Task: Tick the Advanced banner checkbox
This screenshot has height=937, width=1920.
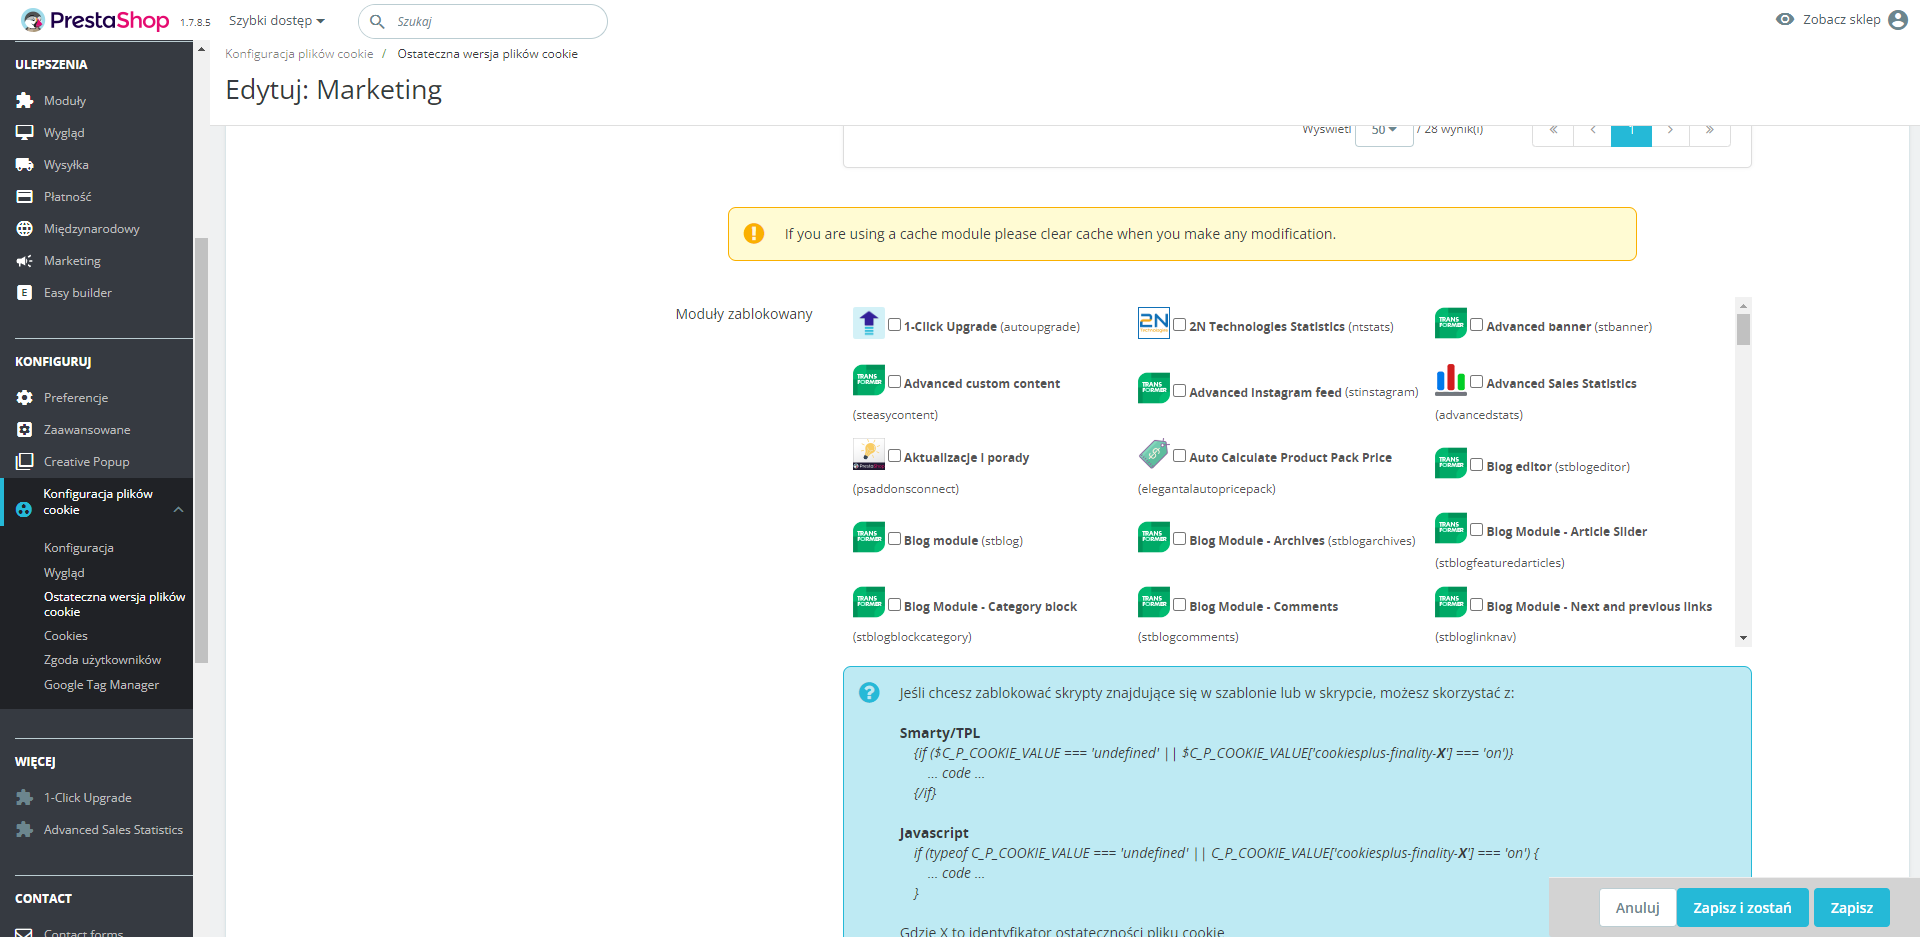Action: (1477, 325)
